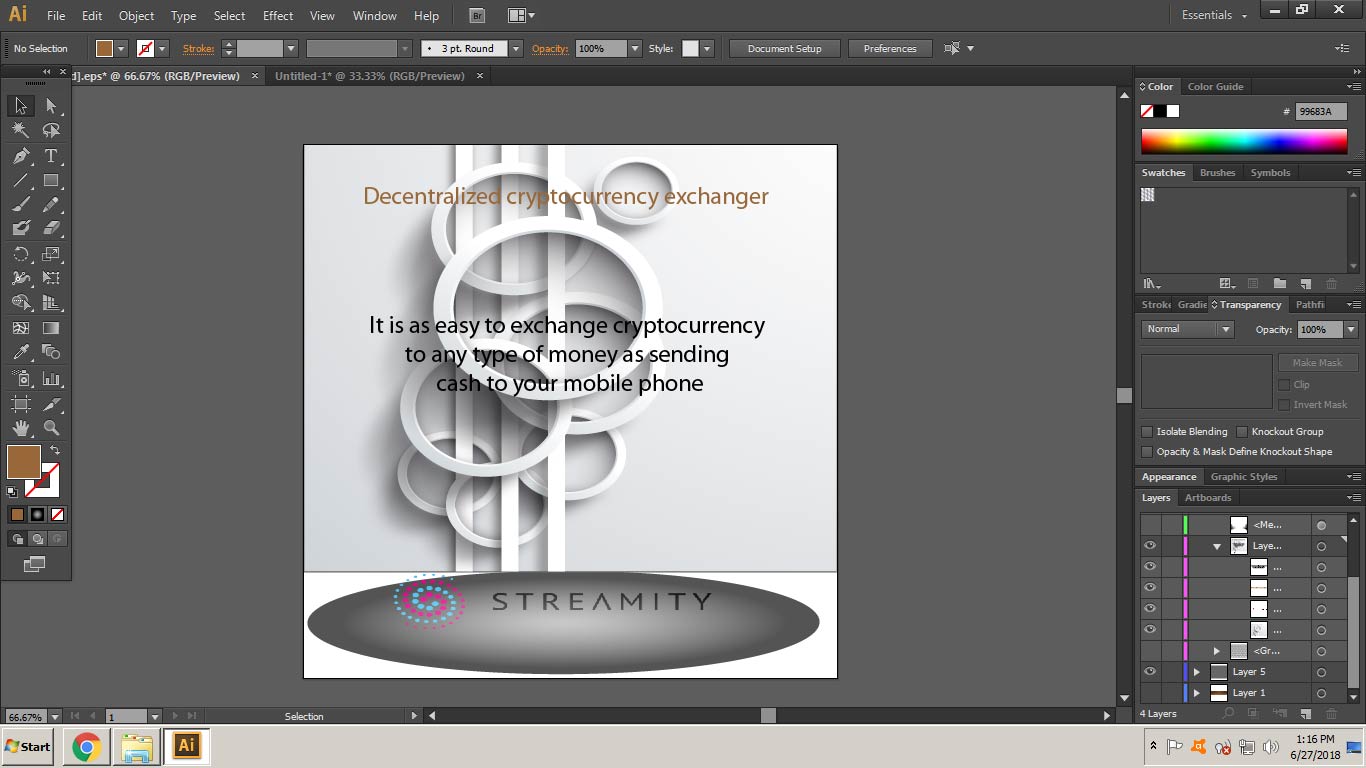The image size is (1366, 768).
Task: Switch to the Hand tool
Action: (x=20, y=428)
